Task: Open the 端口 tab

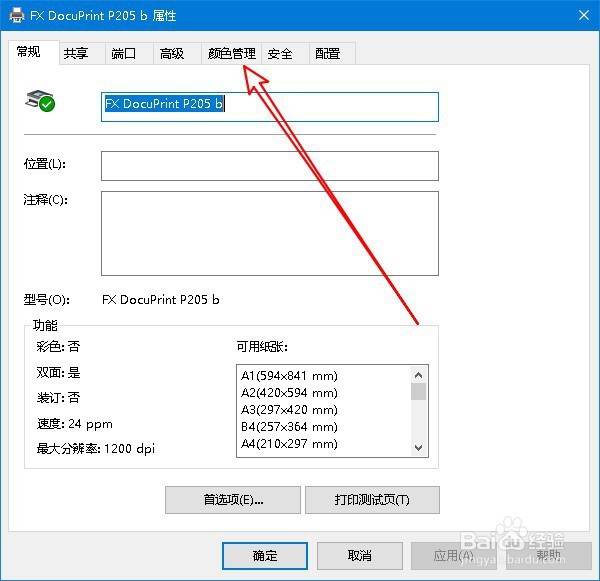Action: pyautogui.click(x=129, y=53)
